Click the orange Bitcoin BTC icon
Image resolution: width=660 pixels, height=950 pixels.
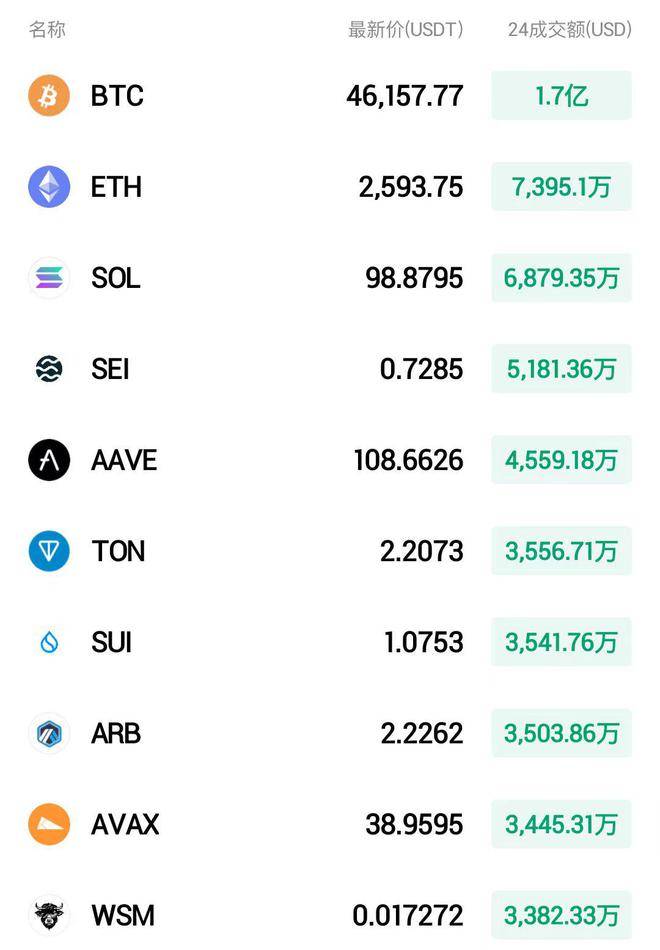tap(49, 96)
